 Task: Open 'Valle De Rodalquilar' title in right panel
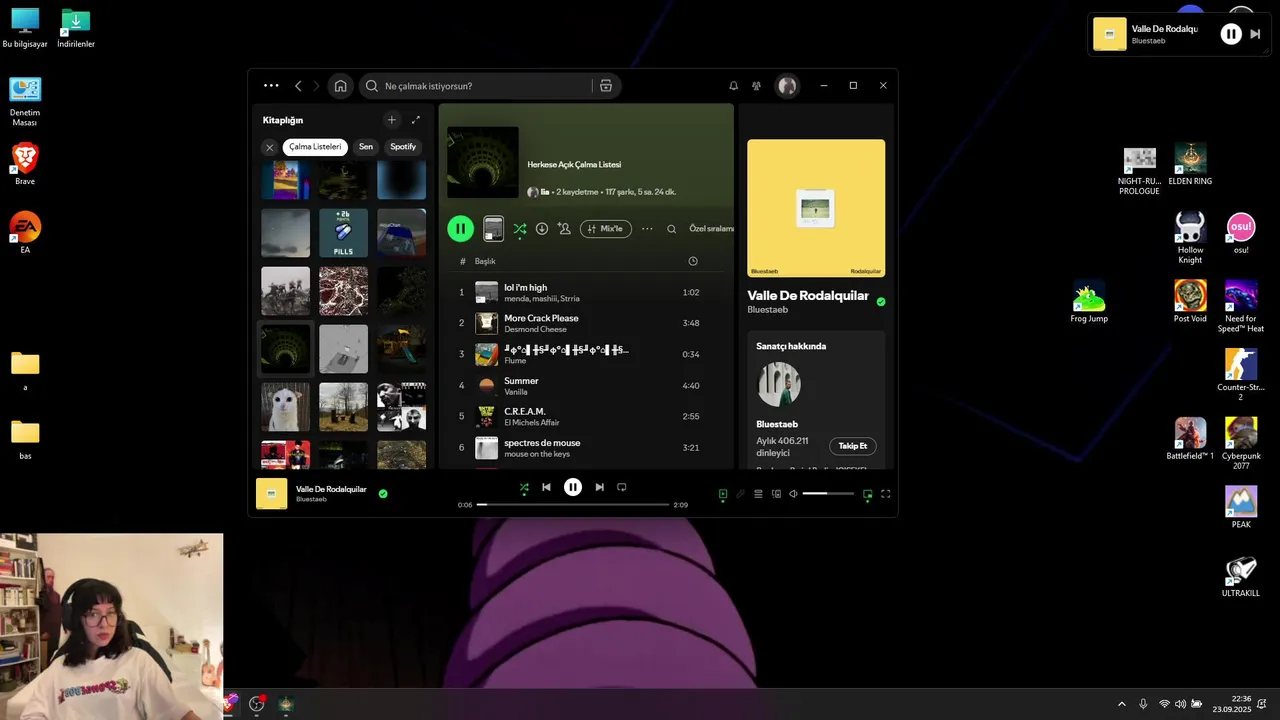coord(808,296)
